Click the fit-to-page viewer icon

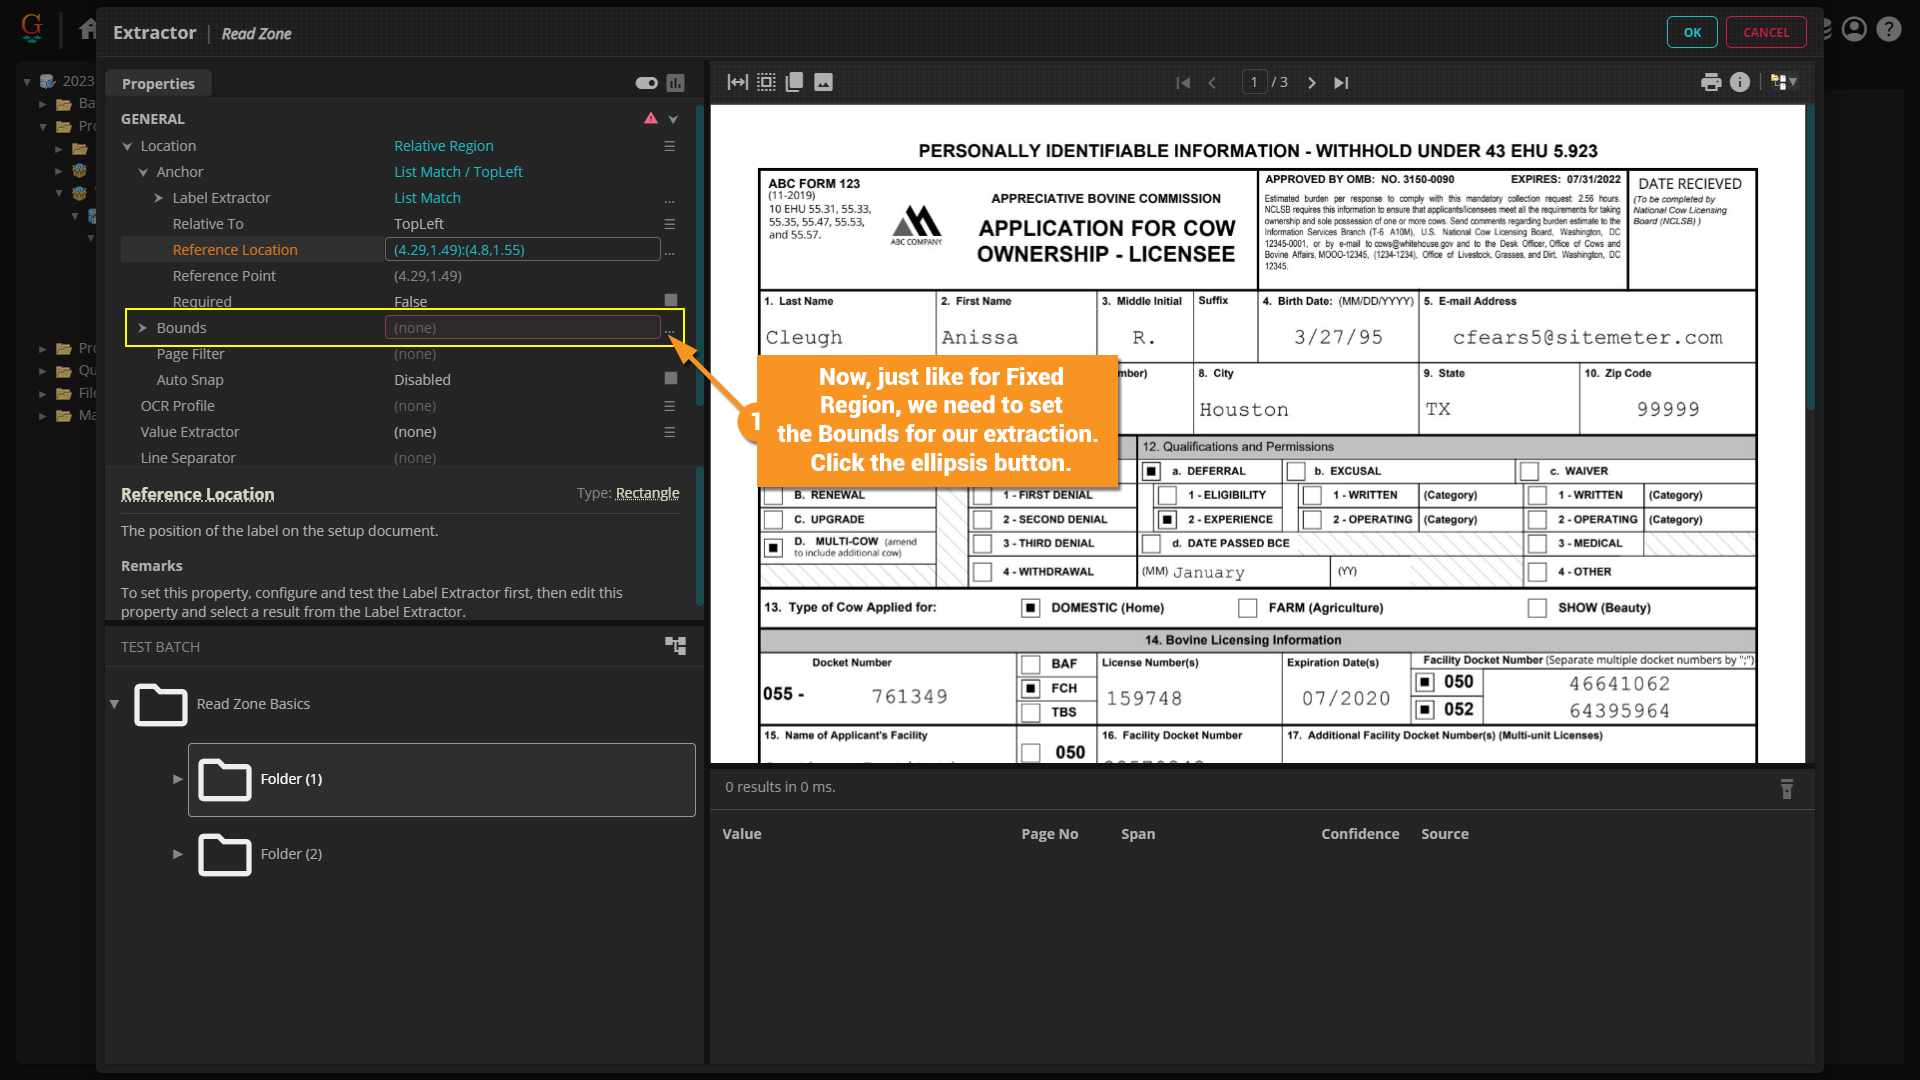766,82
